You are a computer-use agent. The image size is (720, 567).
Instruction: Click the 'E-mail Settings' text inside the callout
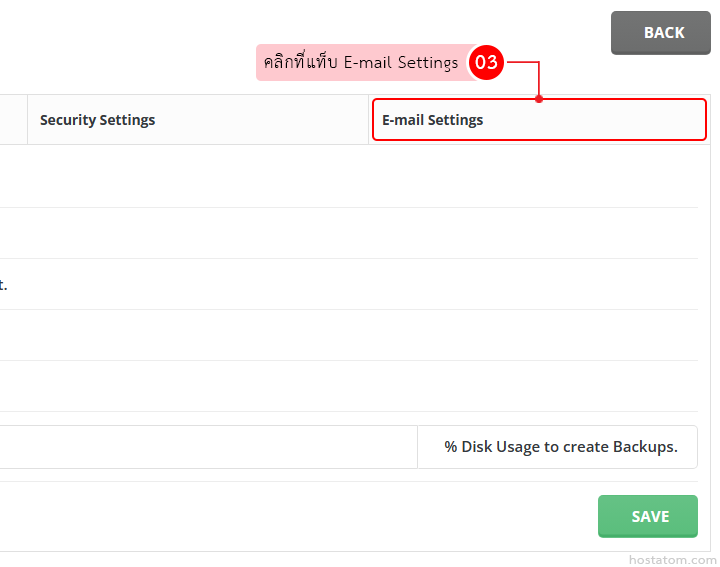point(400,62)
